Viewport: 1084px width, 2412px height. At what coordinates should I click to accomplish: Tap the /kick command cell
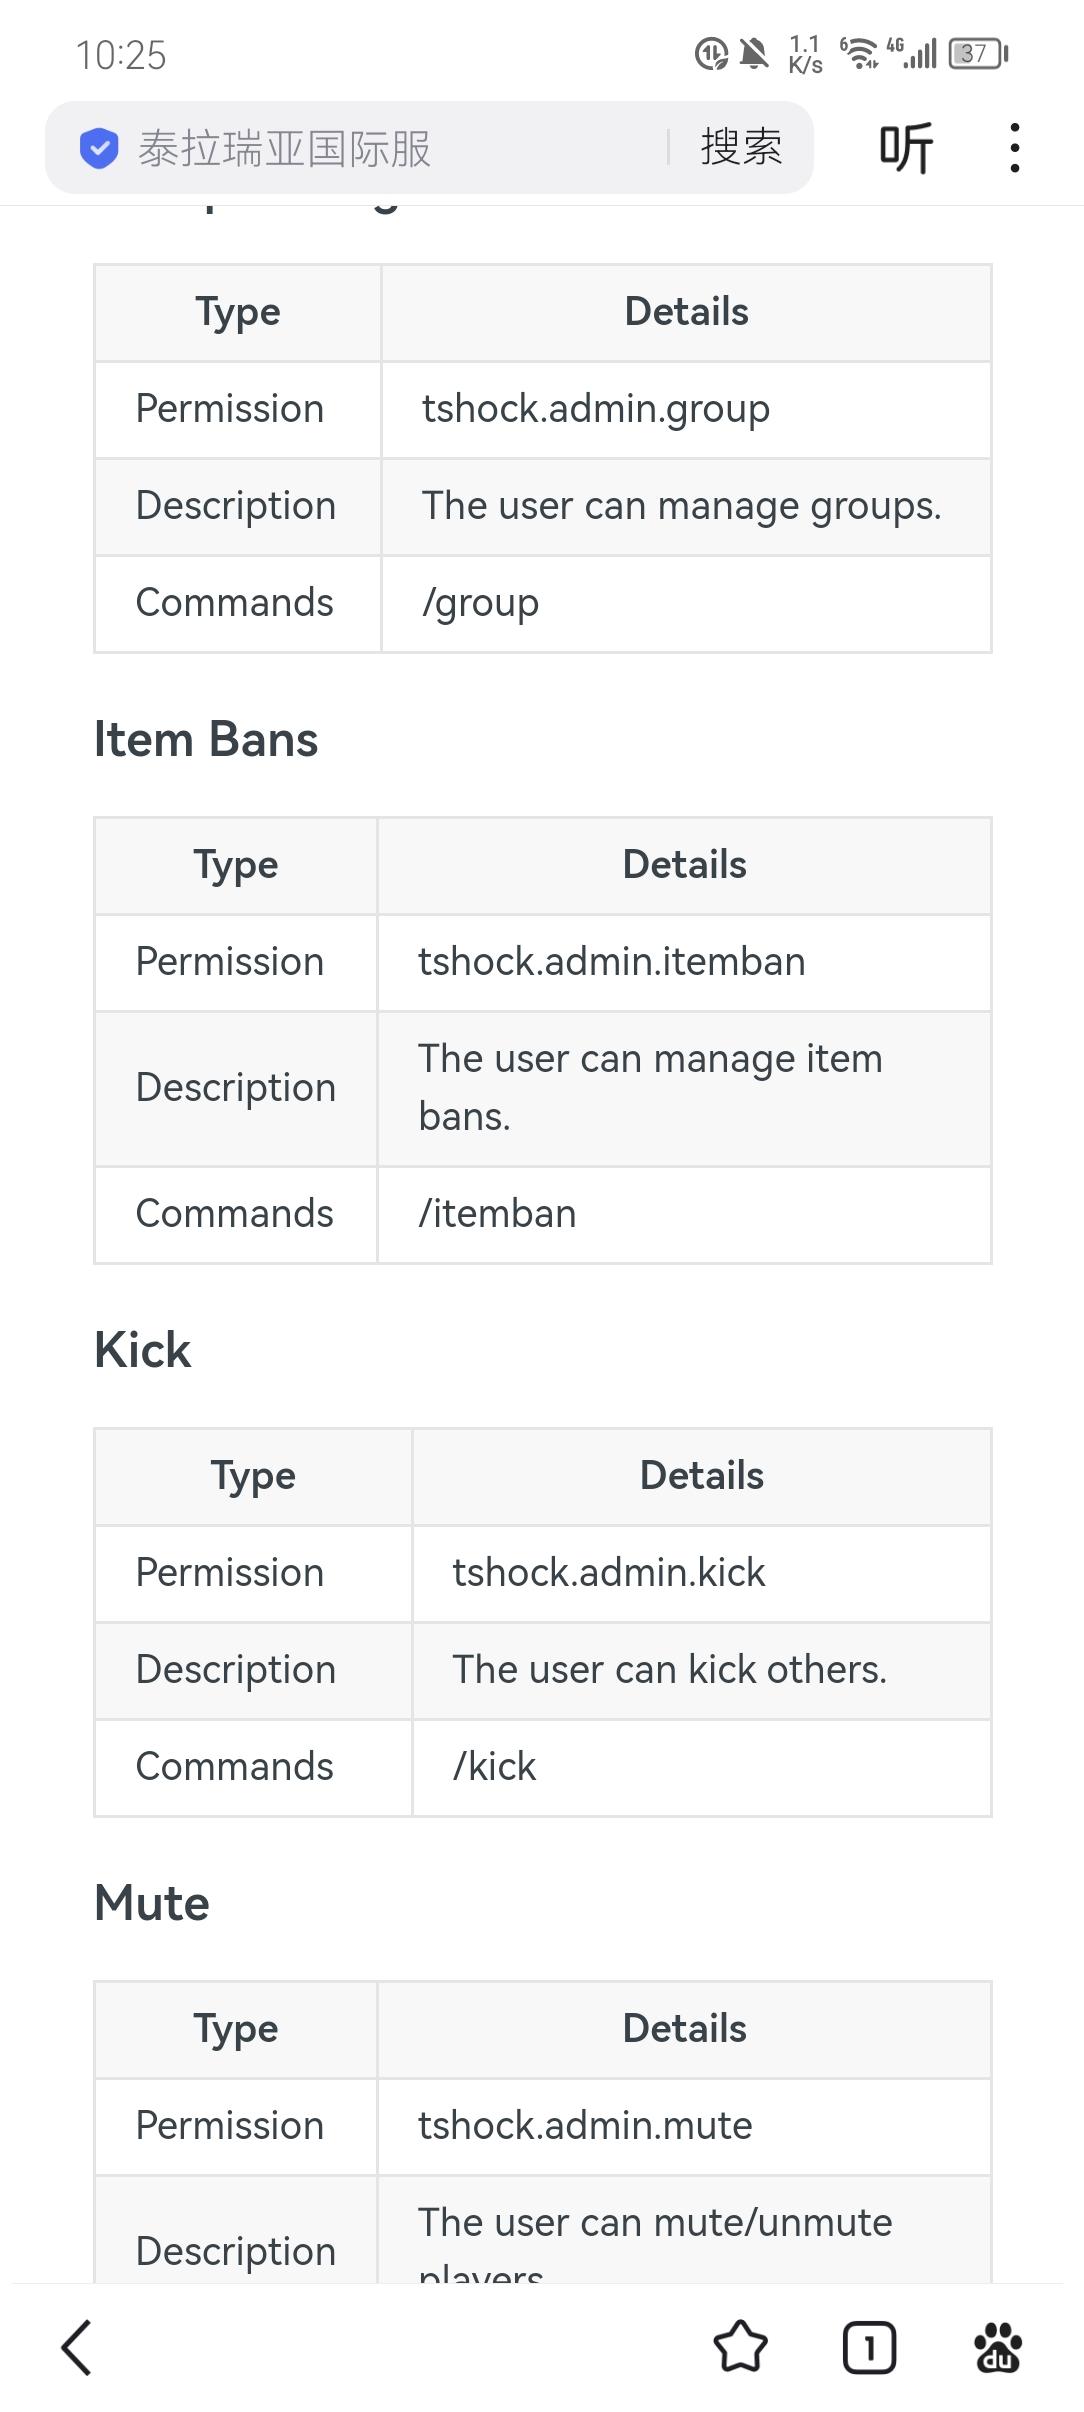(701, 1768)
